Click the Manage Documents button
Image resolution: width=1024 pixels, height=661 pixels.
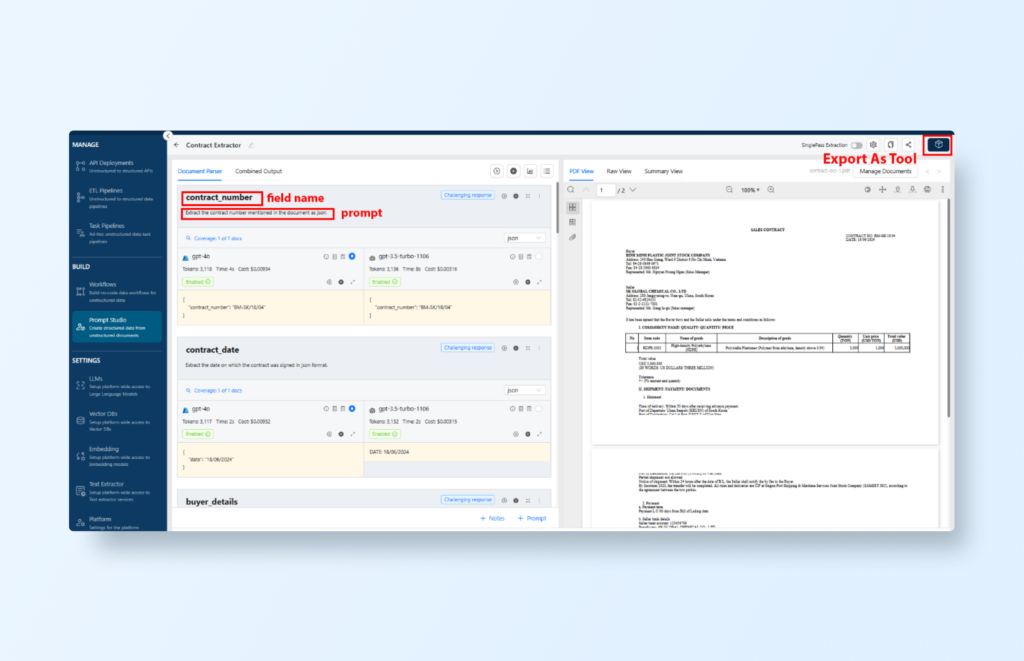[885, 171]
